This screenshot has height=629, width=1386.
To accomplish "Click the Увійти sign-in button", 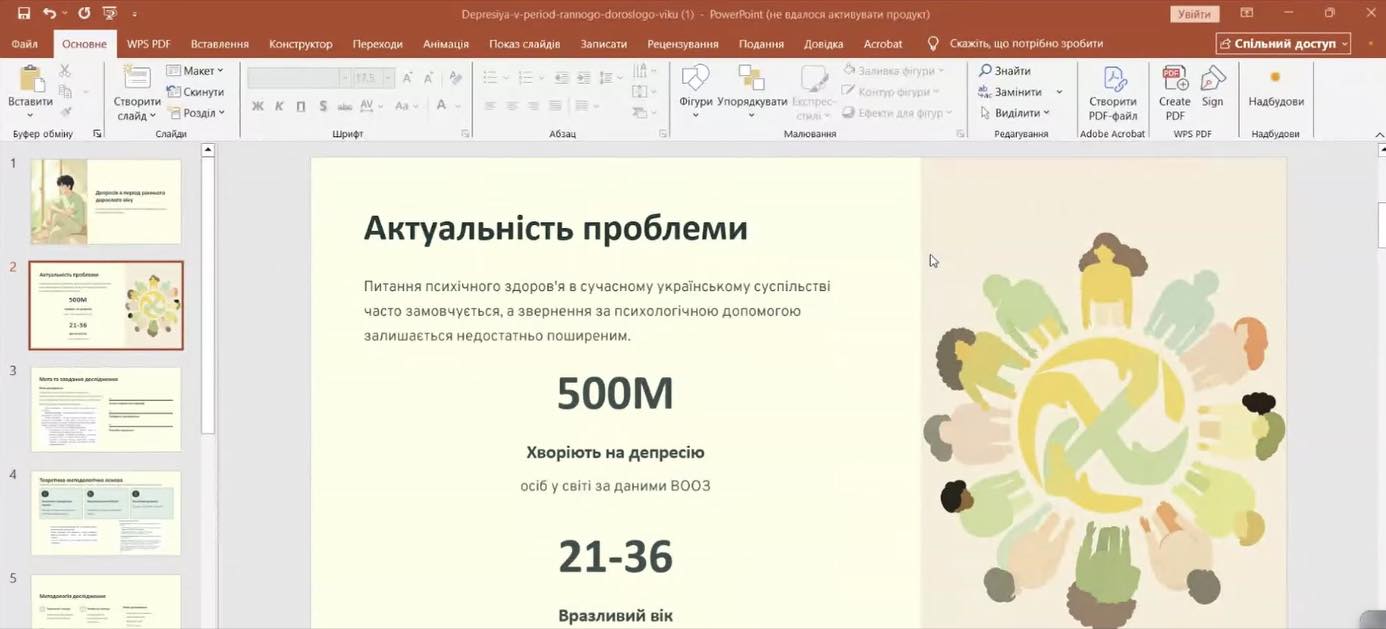I will 1194,14.
